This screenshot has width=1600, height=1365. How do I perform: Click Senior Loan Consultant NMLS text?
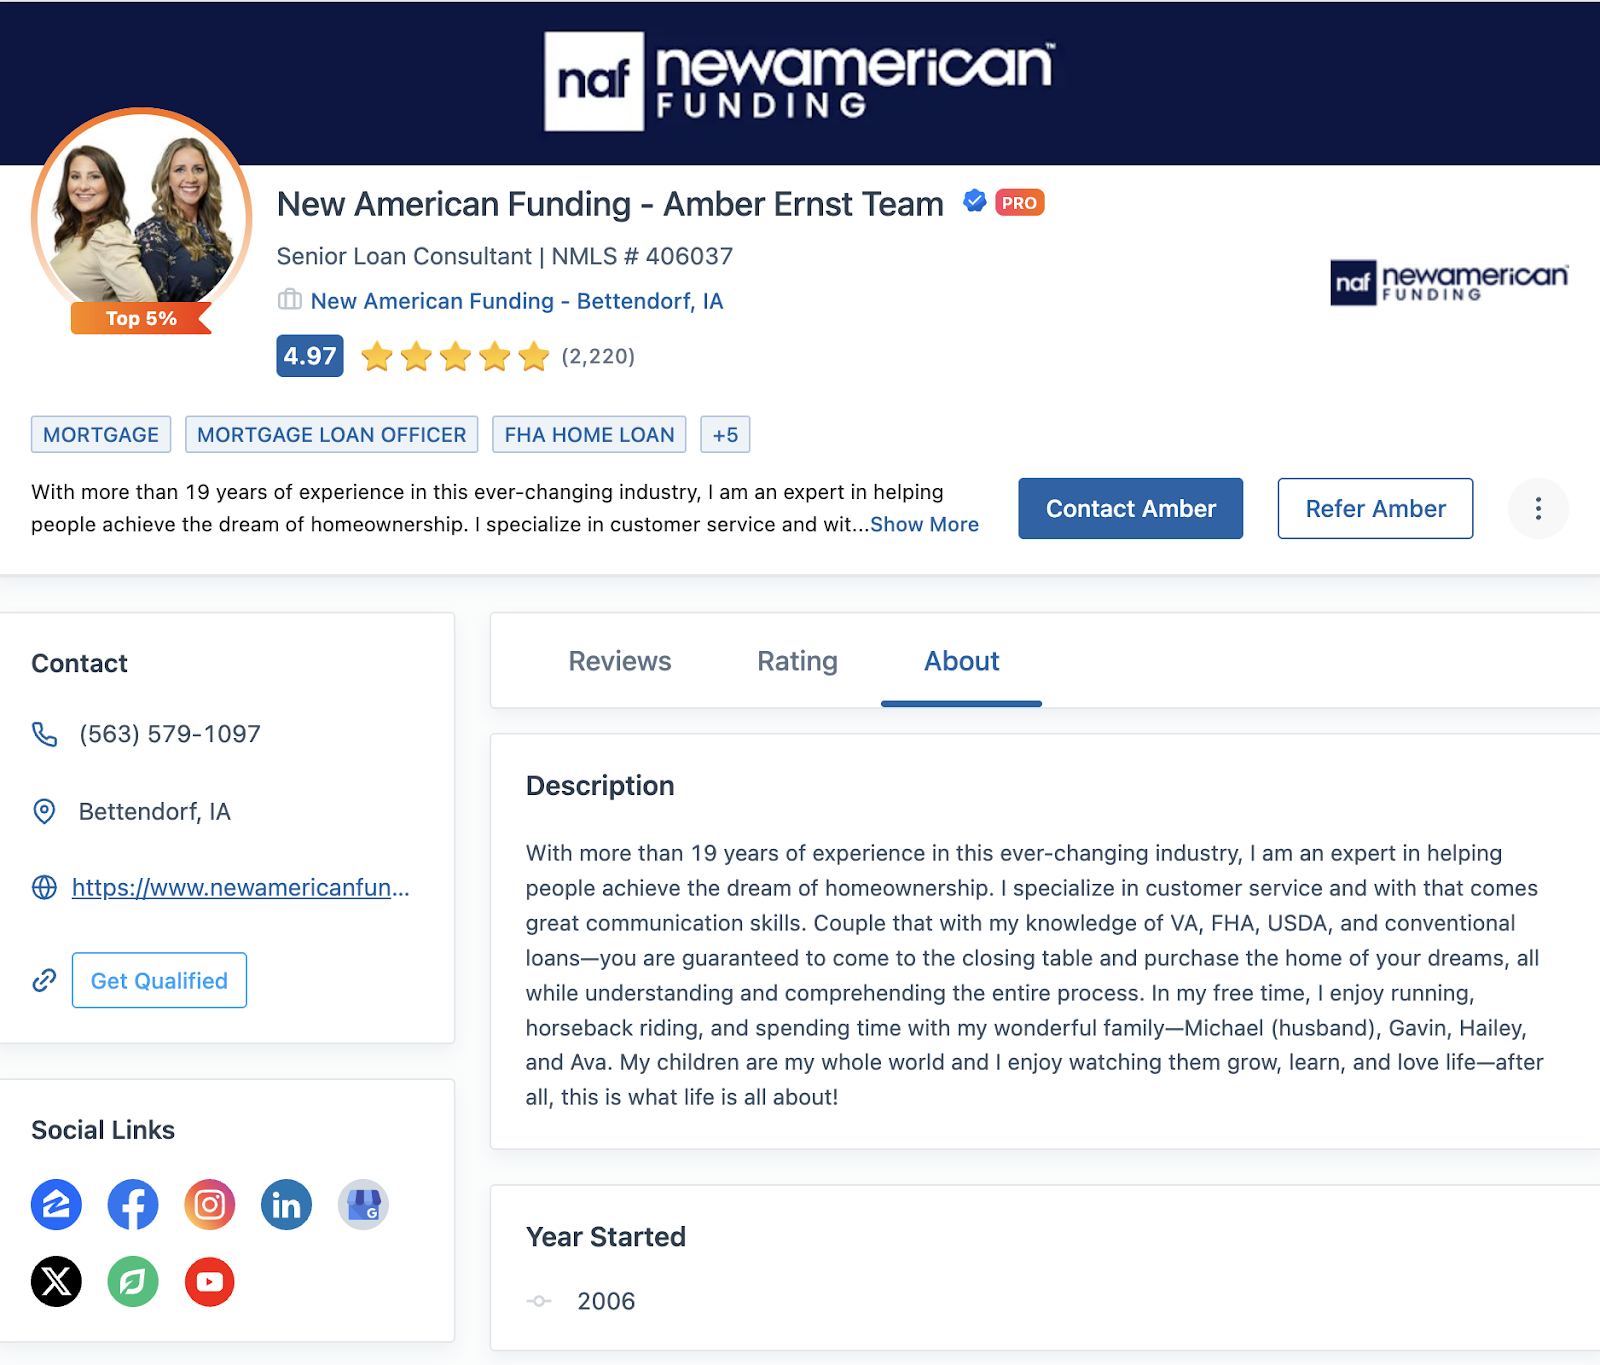point(505,256)
